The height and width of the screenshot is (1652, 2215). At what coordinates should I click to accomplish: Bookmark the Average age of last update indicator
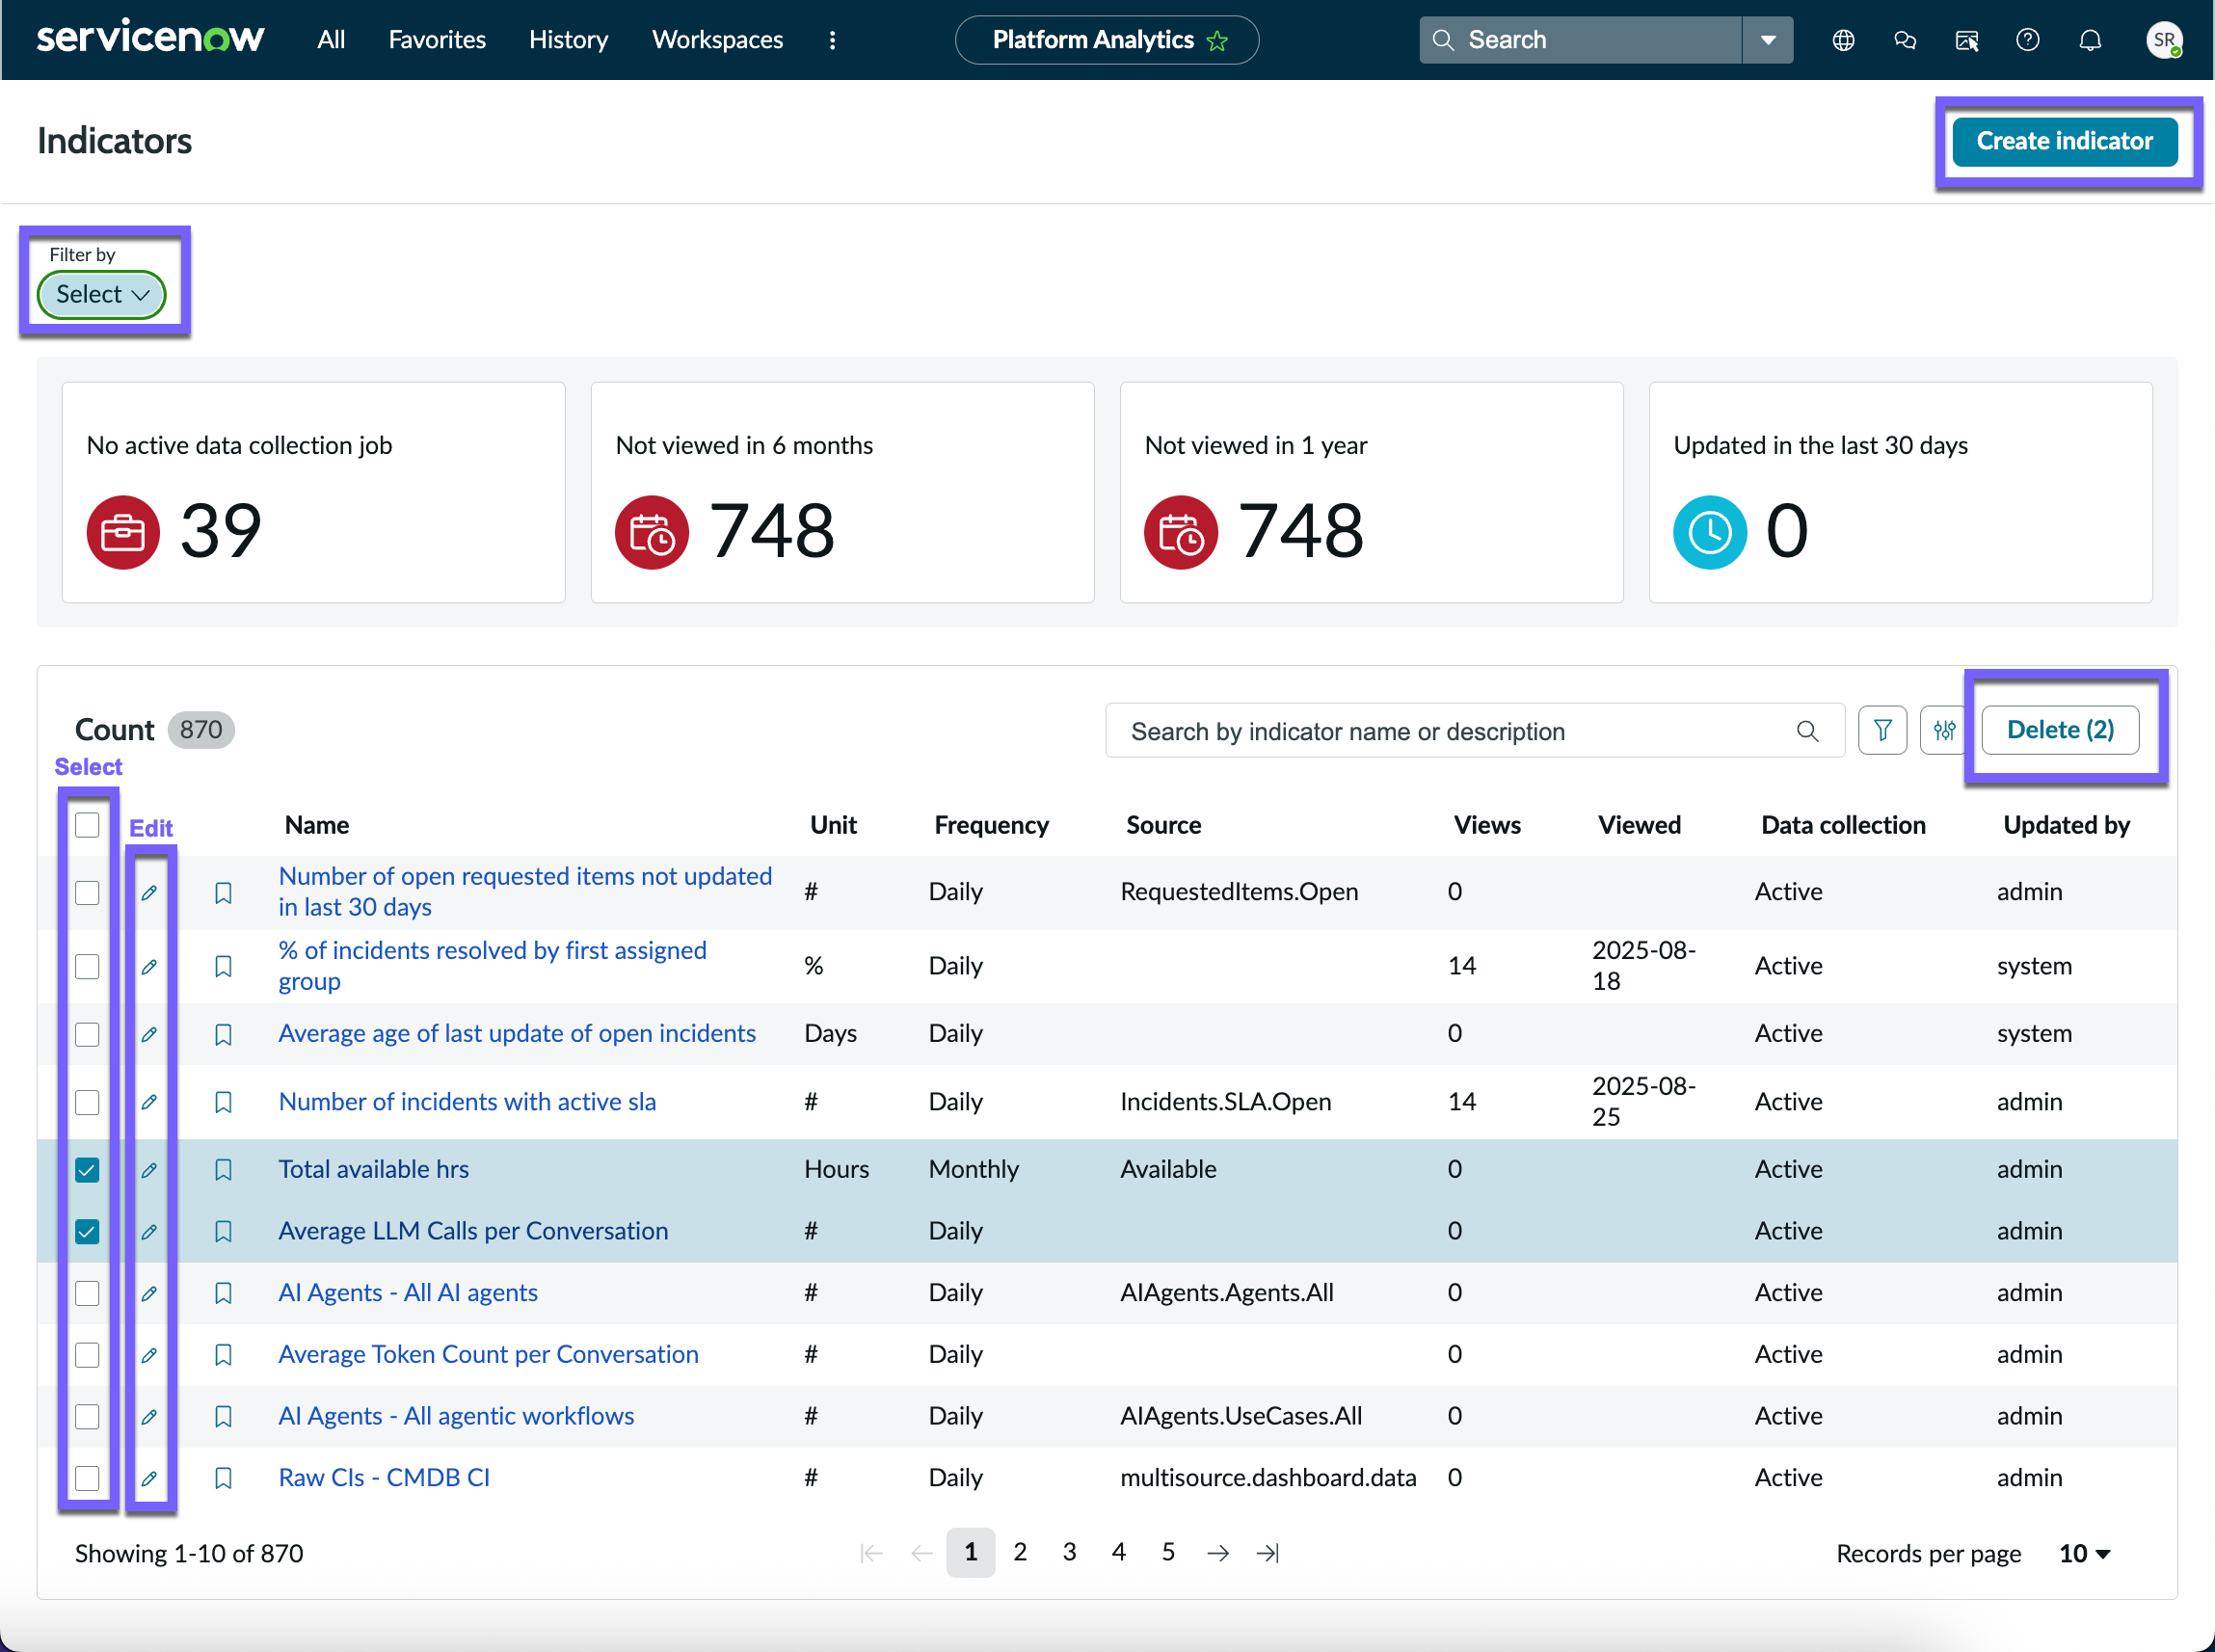223,1034
